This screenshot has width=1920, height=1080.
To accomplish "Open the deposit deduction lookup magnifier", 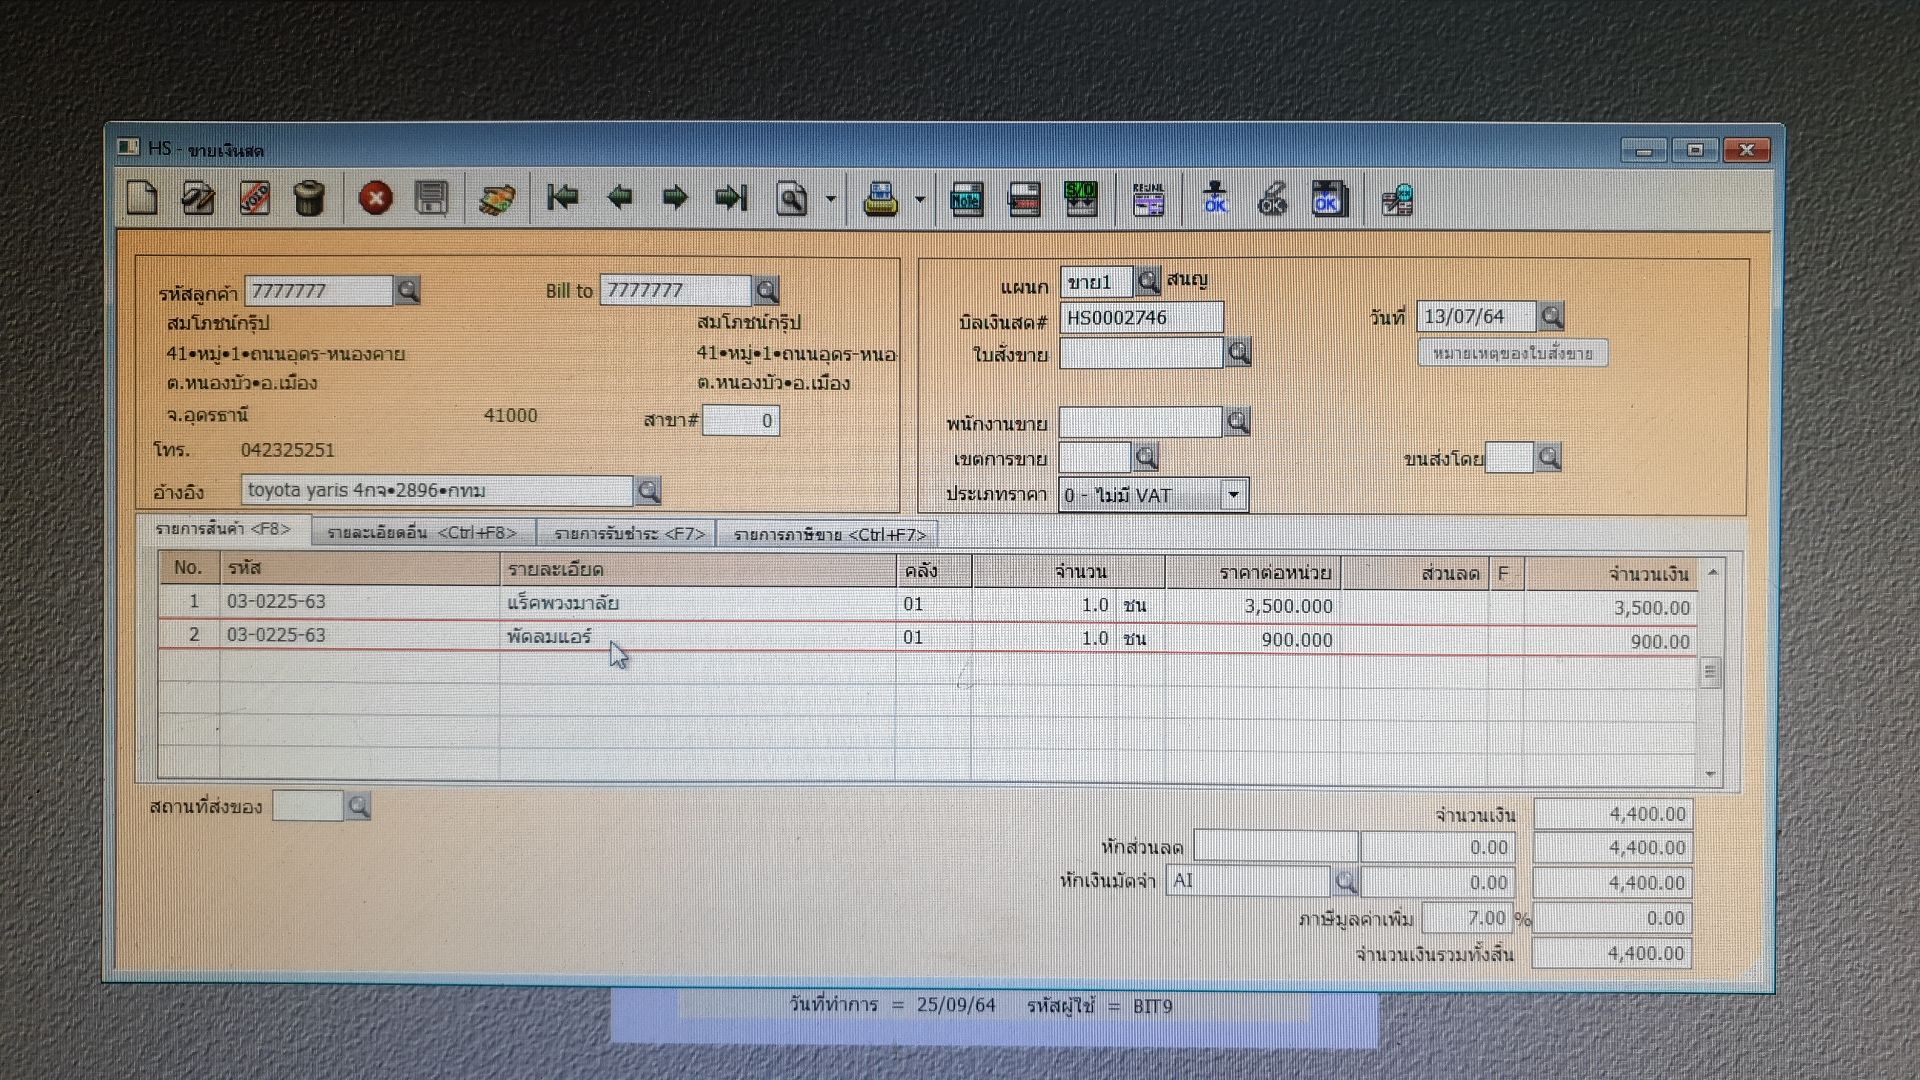I will click(1346, 881).
